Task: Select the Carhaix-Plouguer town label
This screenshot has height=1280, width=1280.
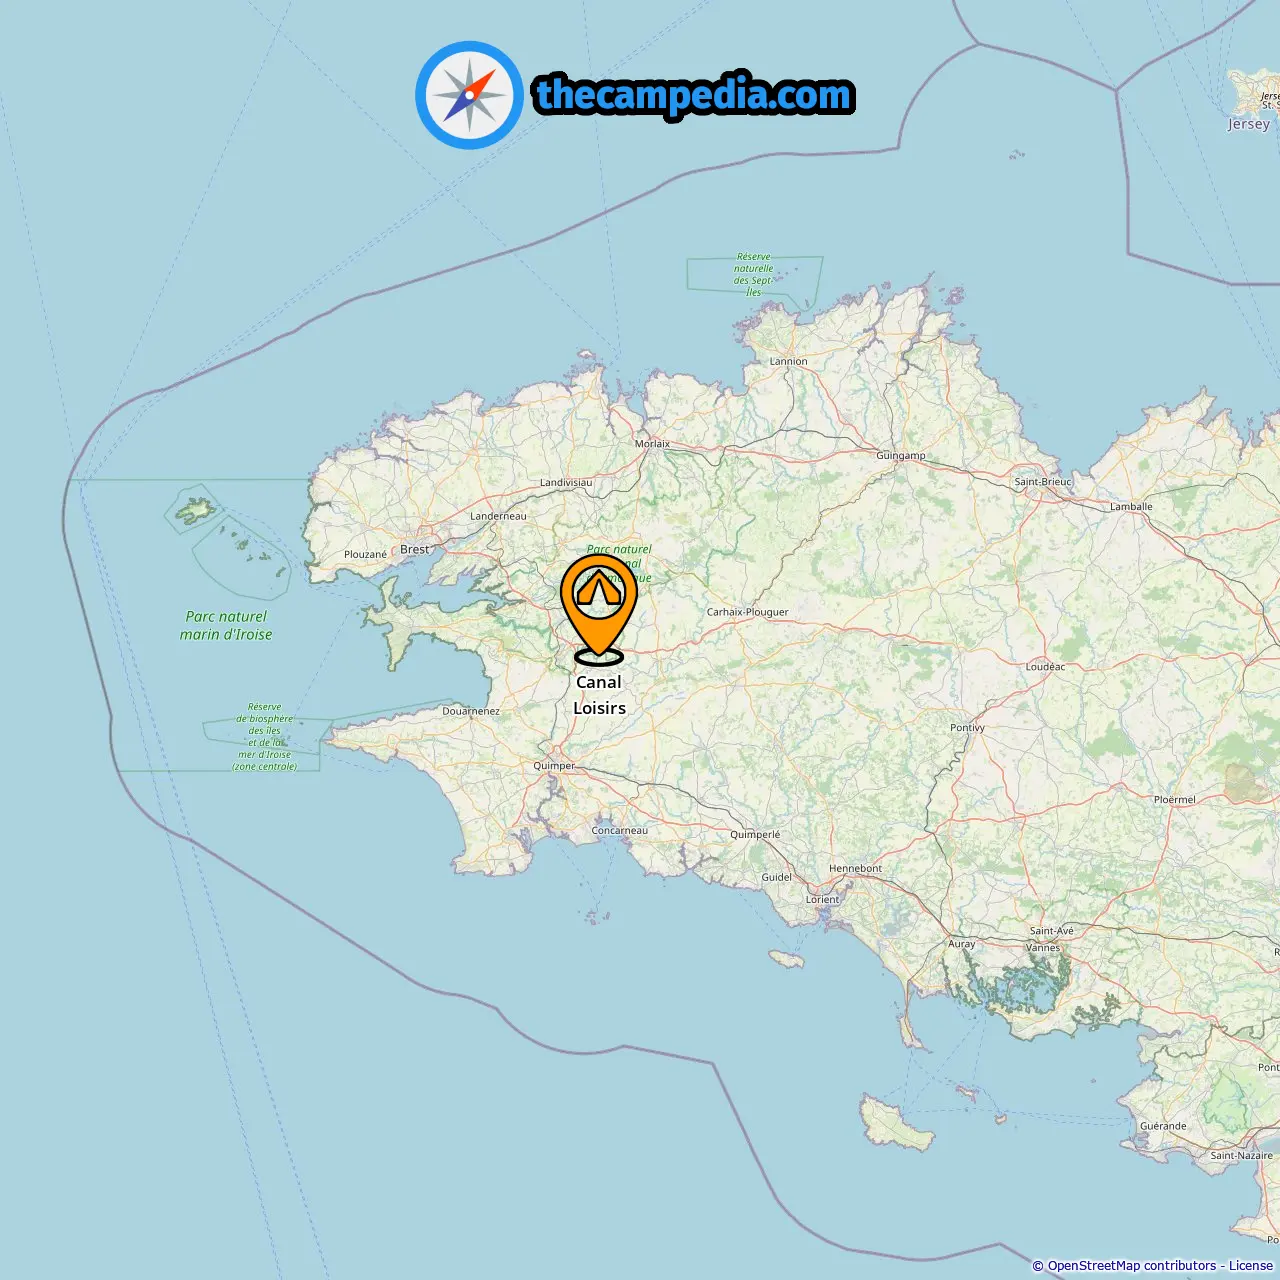Action: click(x=747, y=612)
